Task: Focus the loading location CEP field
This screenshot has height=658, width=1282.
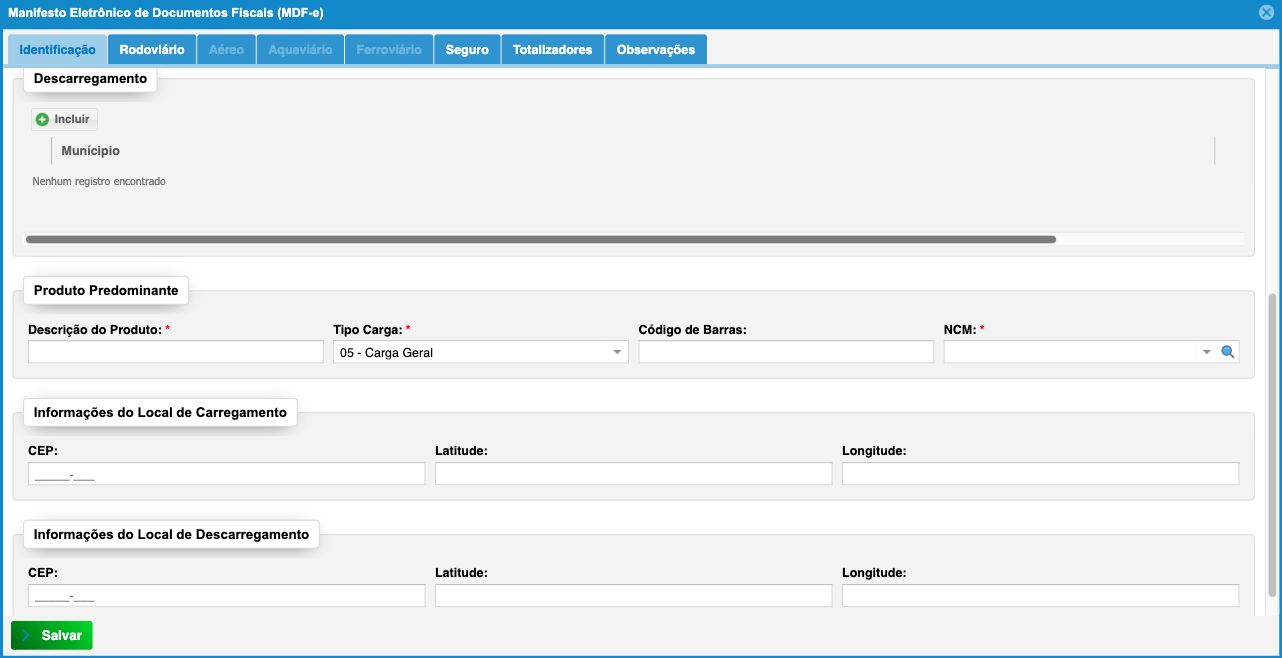Action: click(x=226, y=474)
